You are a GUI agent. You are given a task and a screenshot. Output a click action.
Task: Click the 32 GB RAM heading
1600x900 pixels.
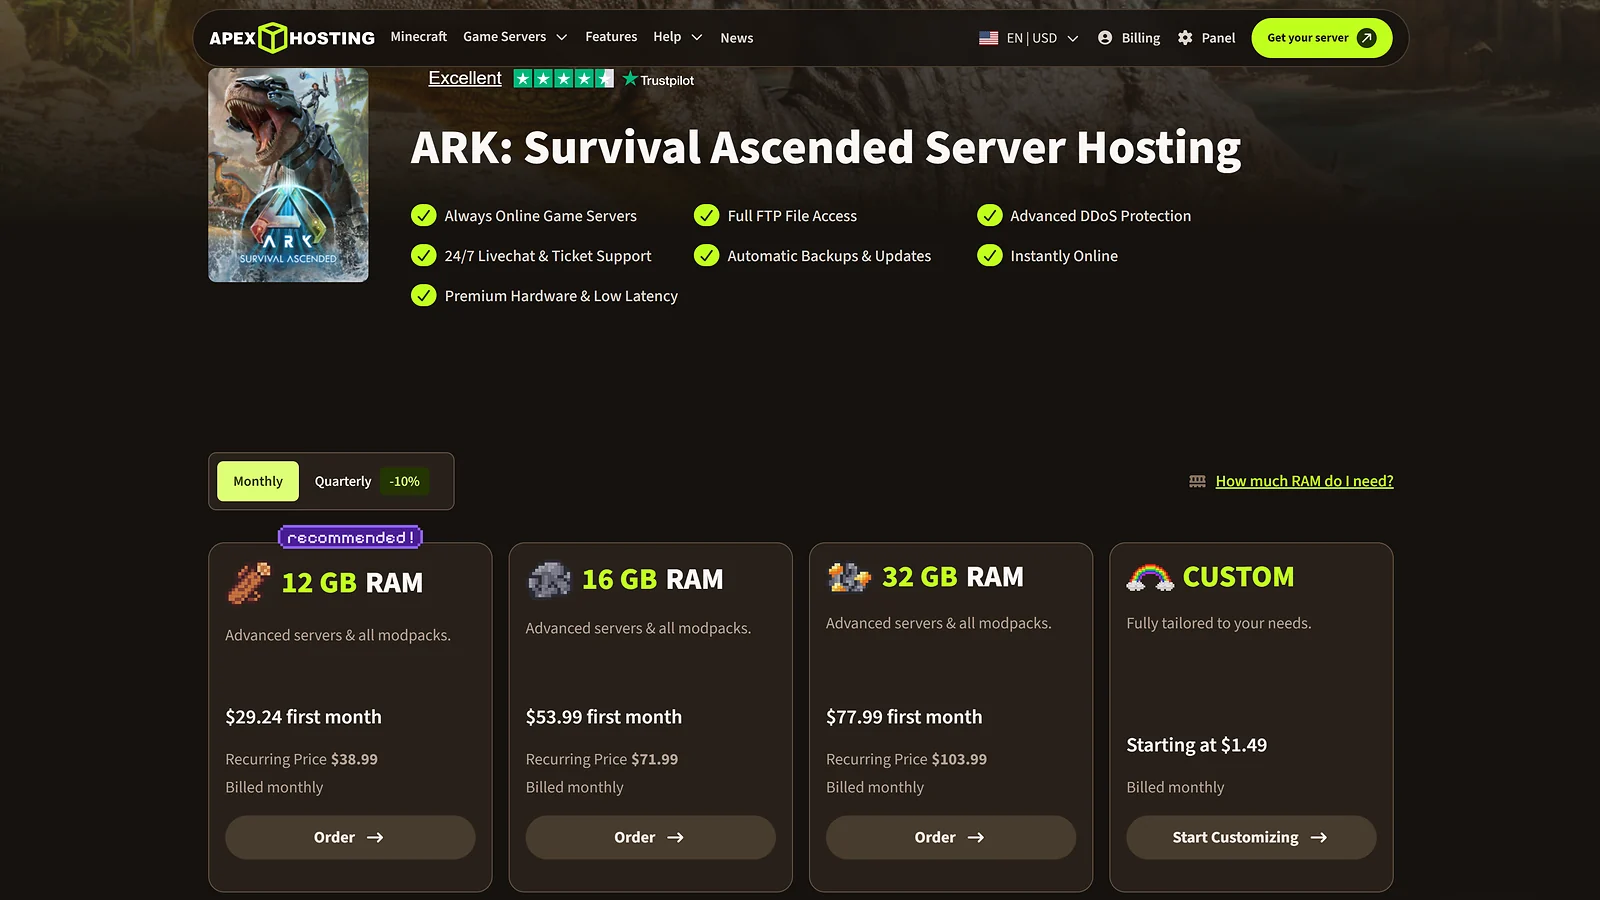pyautogui.click(x=953, y=577)
